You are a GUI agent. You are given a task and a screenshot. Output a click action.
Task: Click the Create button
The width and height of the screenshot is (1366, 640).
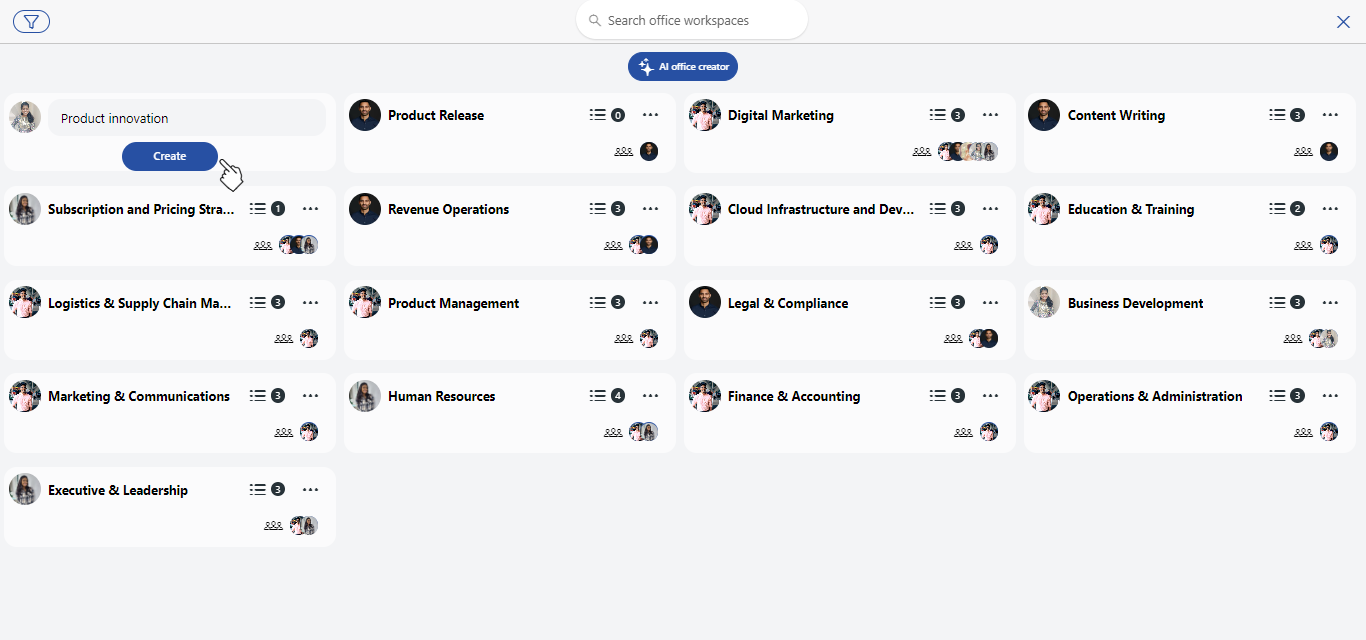(169, 156)
